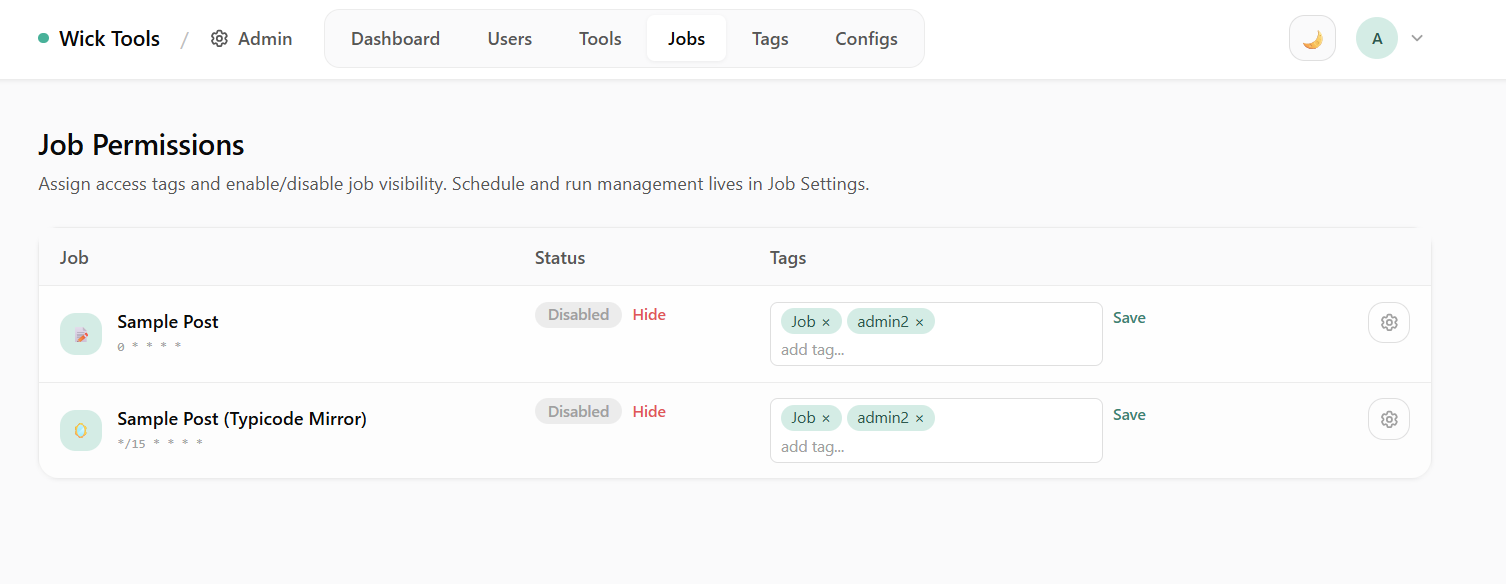This screenshot has width=1506, height=584.
Task: Click the Sample Post job icon
Action: 81,334
